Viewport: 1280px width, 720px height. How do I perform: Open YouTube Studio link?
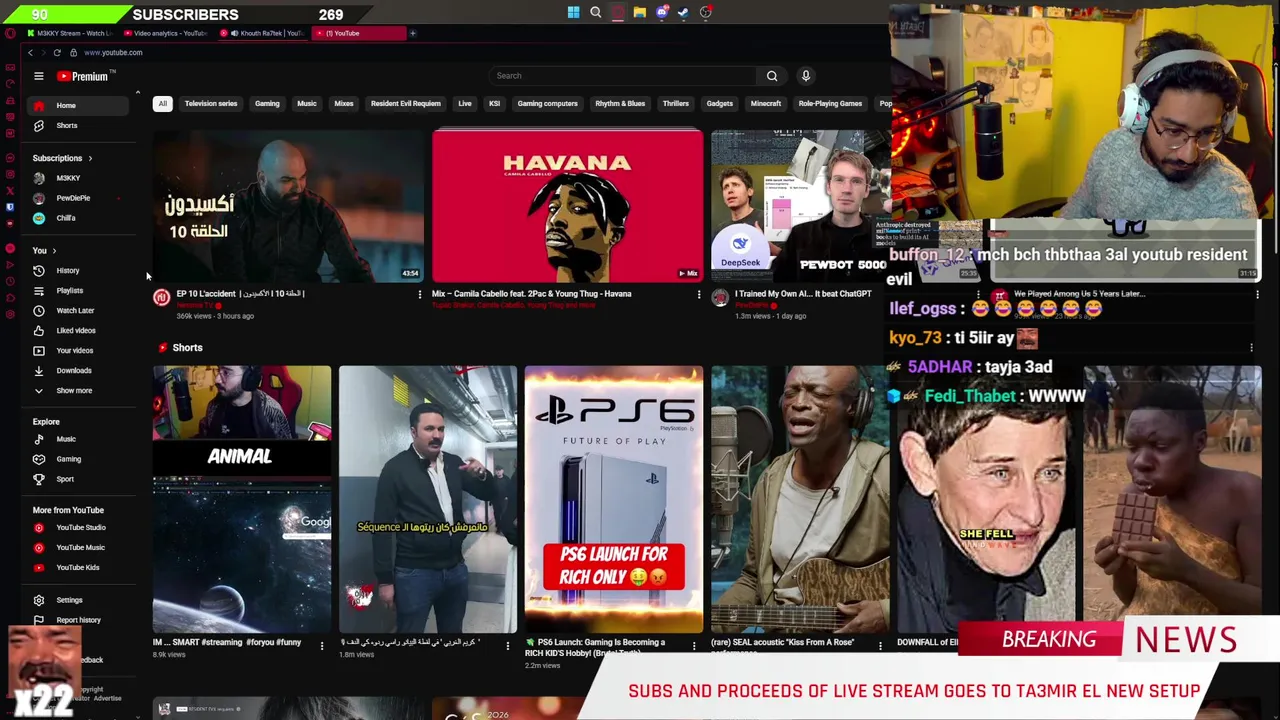[x=81, y=527]
